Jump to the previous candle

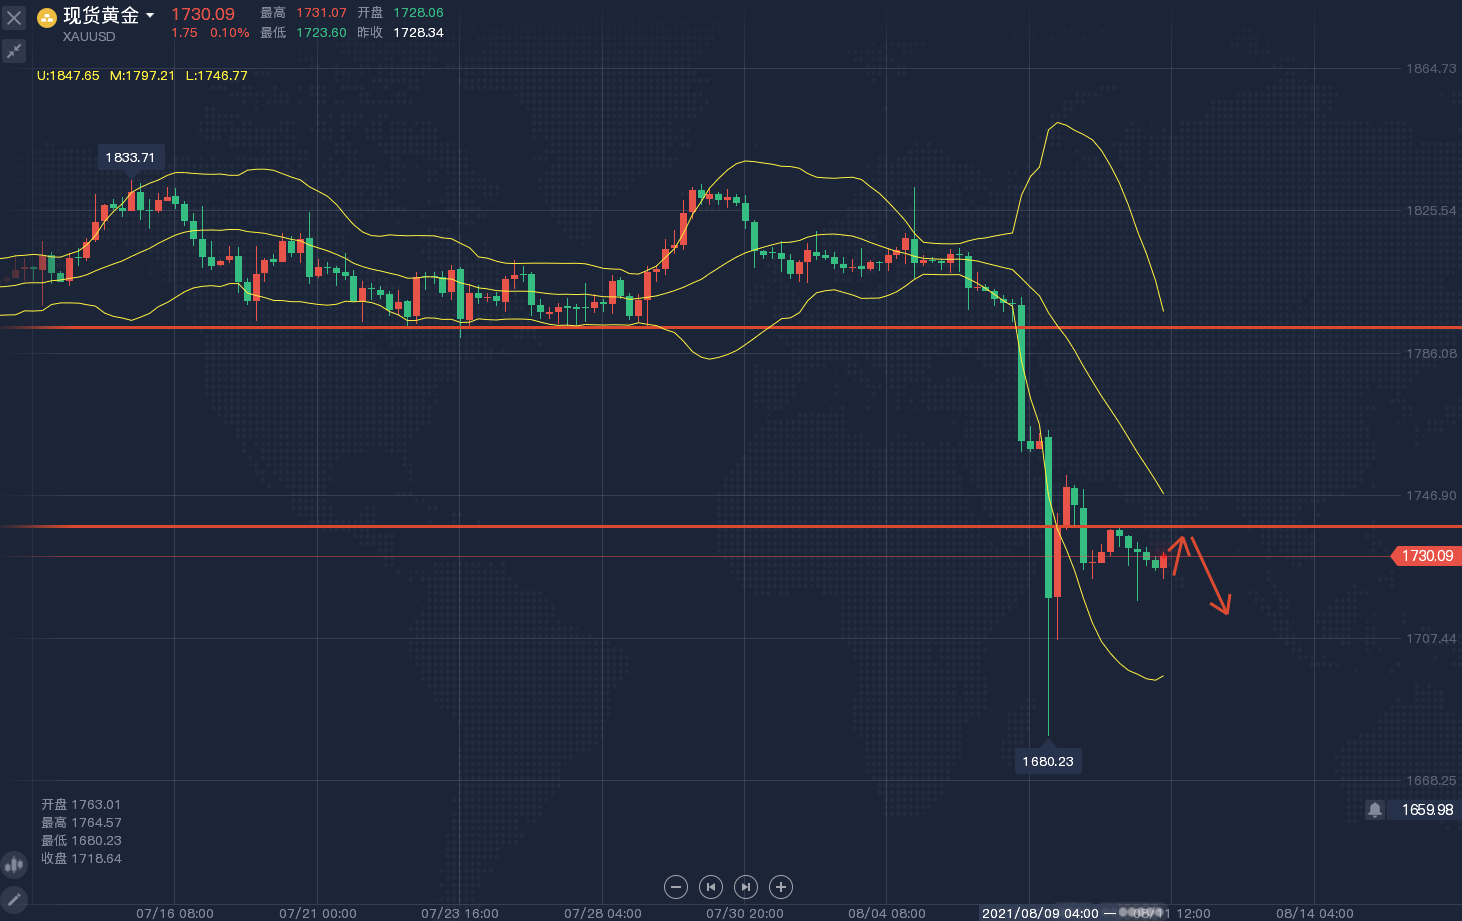point(711,886)
